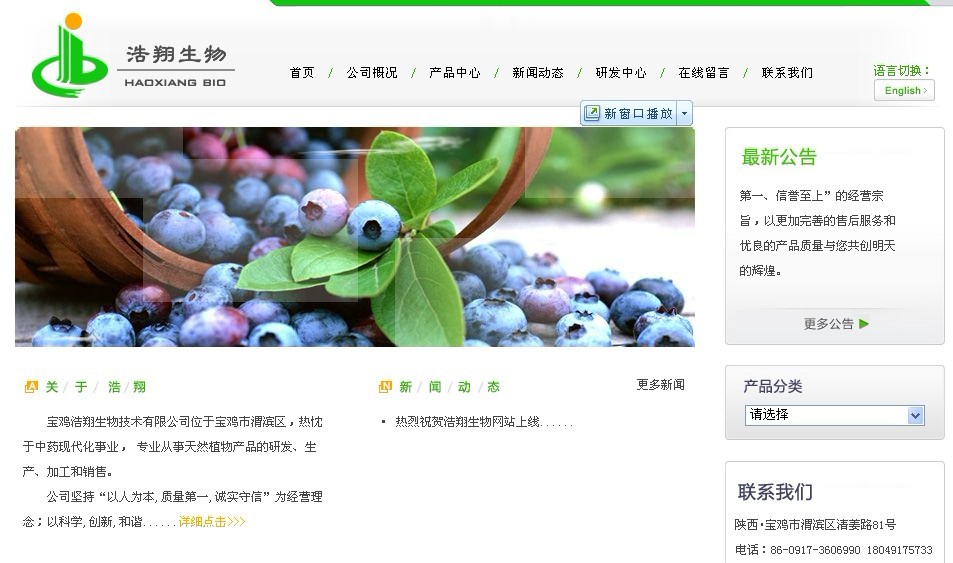Click the 新闻动态 section icon
This screenshot has height=563, width=953.
385,387
